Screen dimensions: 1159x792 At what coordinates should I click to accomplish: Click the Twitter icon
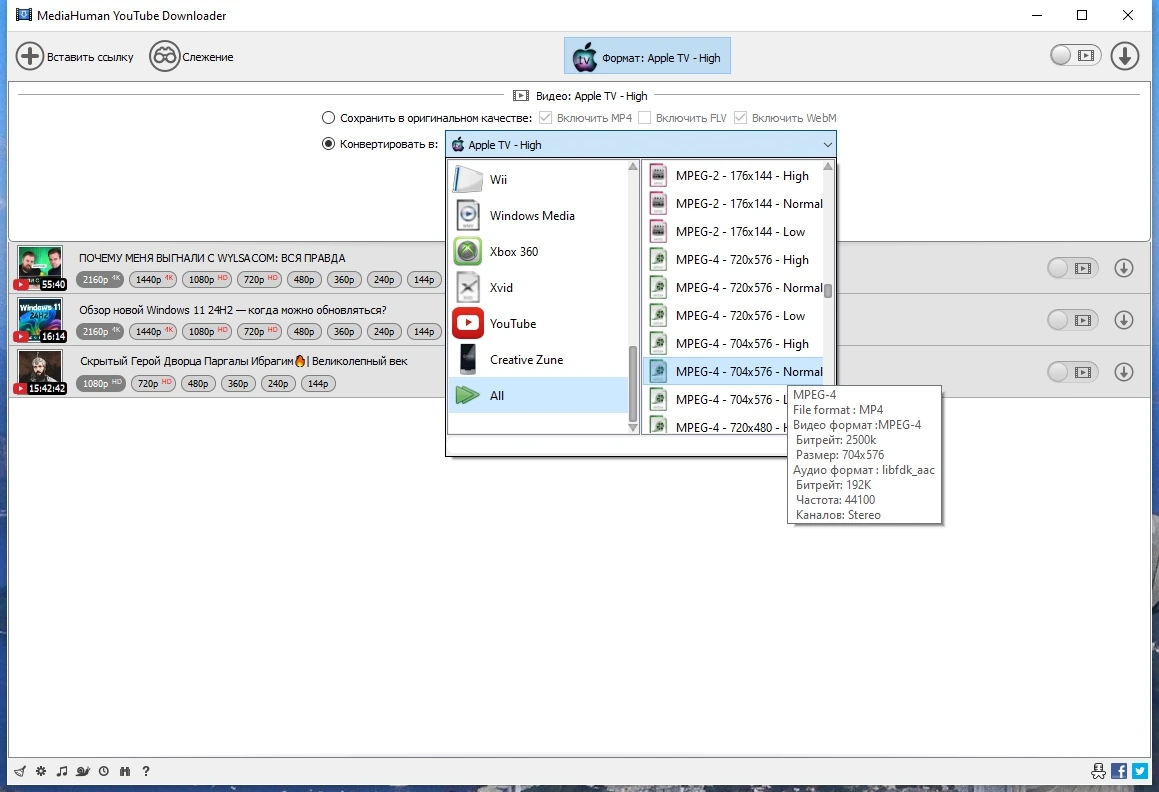tap(1139, 771)
